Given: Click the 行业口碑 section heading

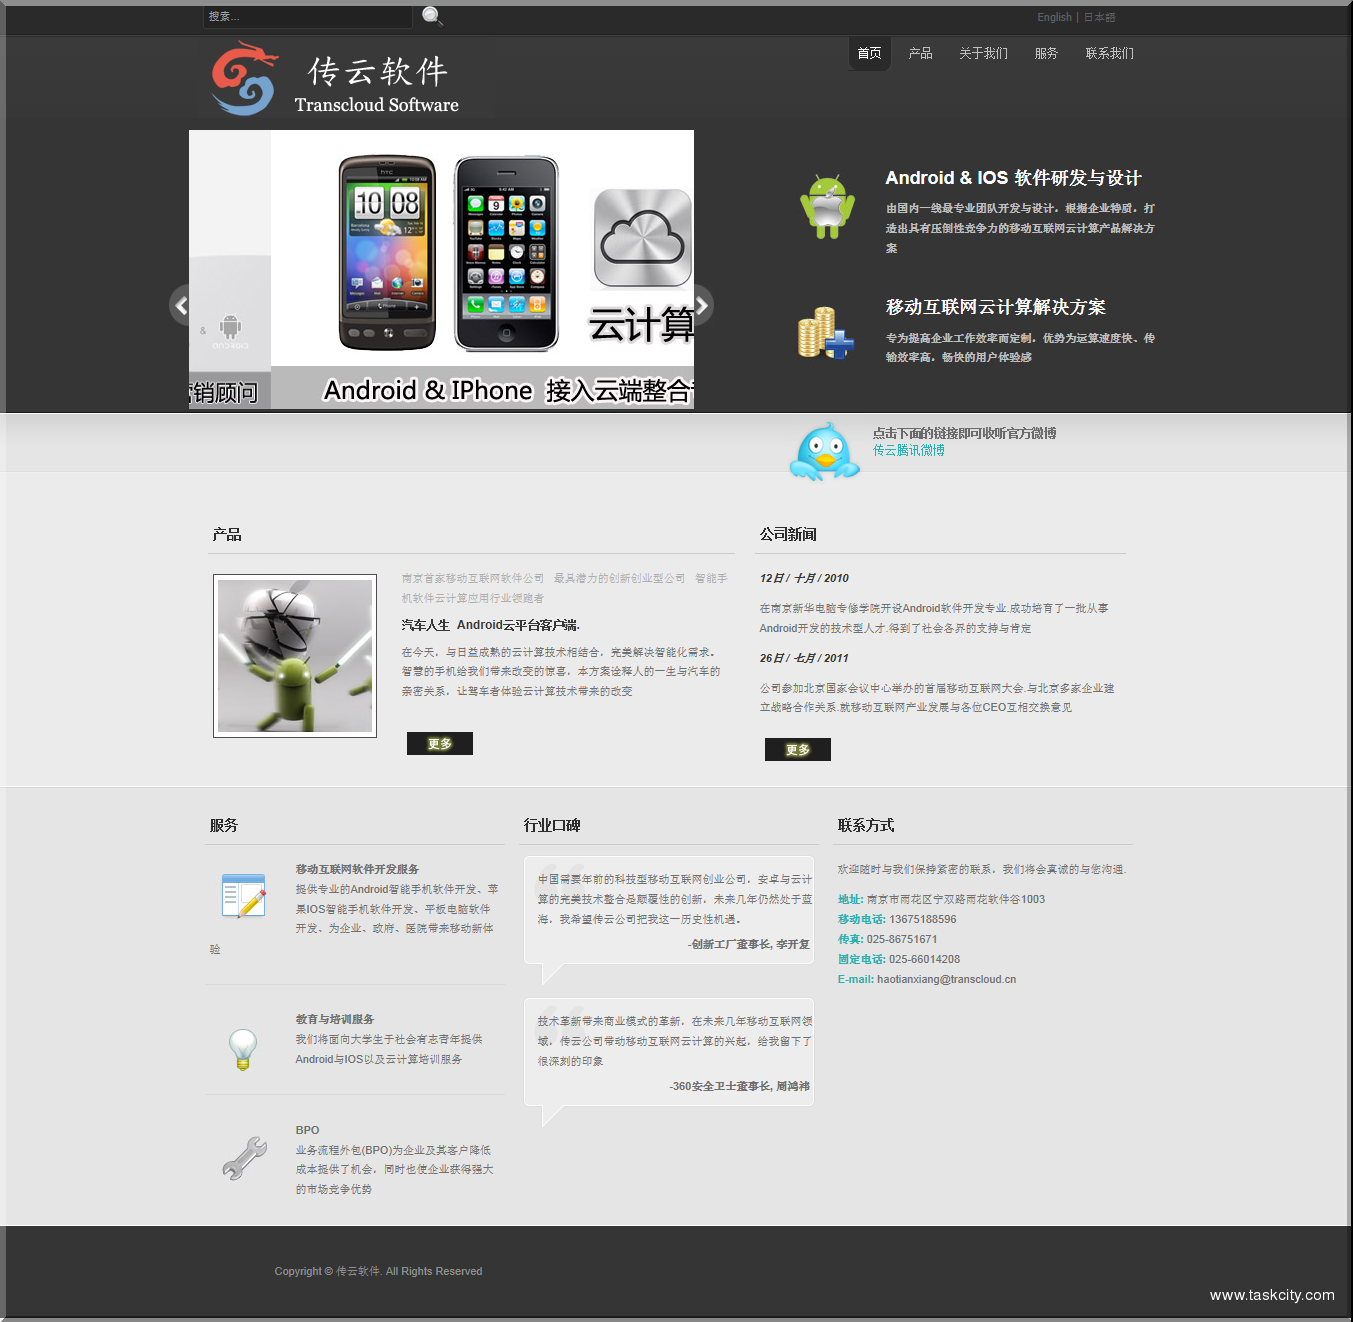Looking at the screenshot, I should coord(552,825).
